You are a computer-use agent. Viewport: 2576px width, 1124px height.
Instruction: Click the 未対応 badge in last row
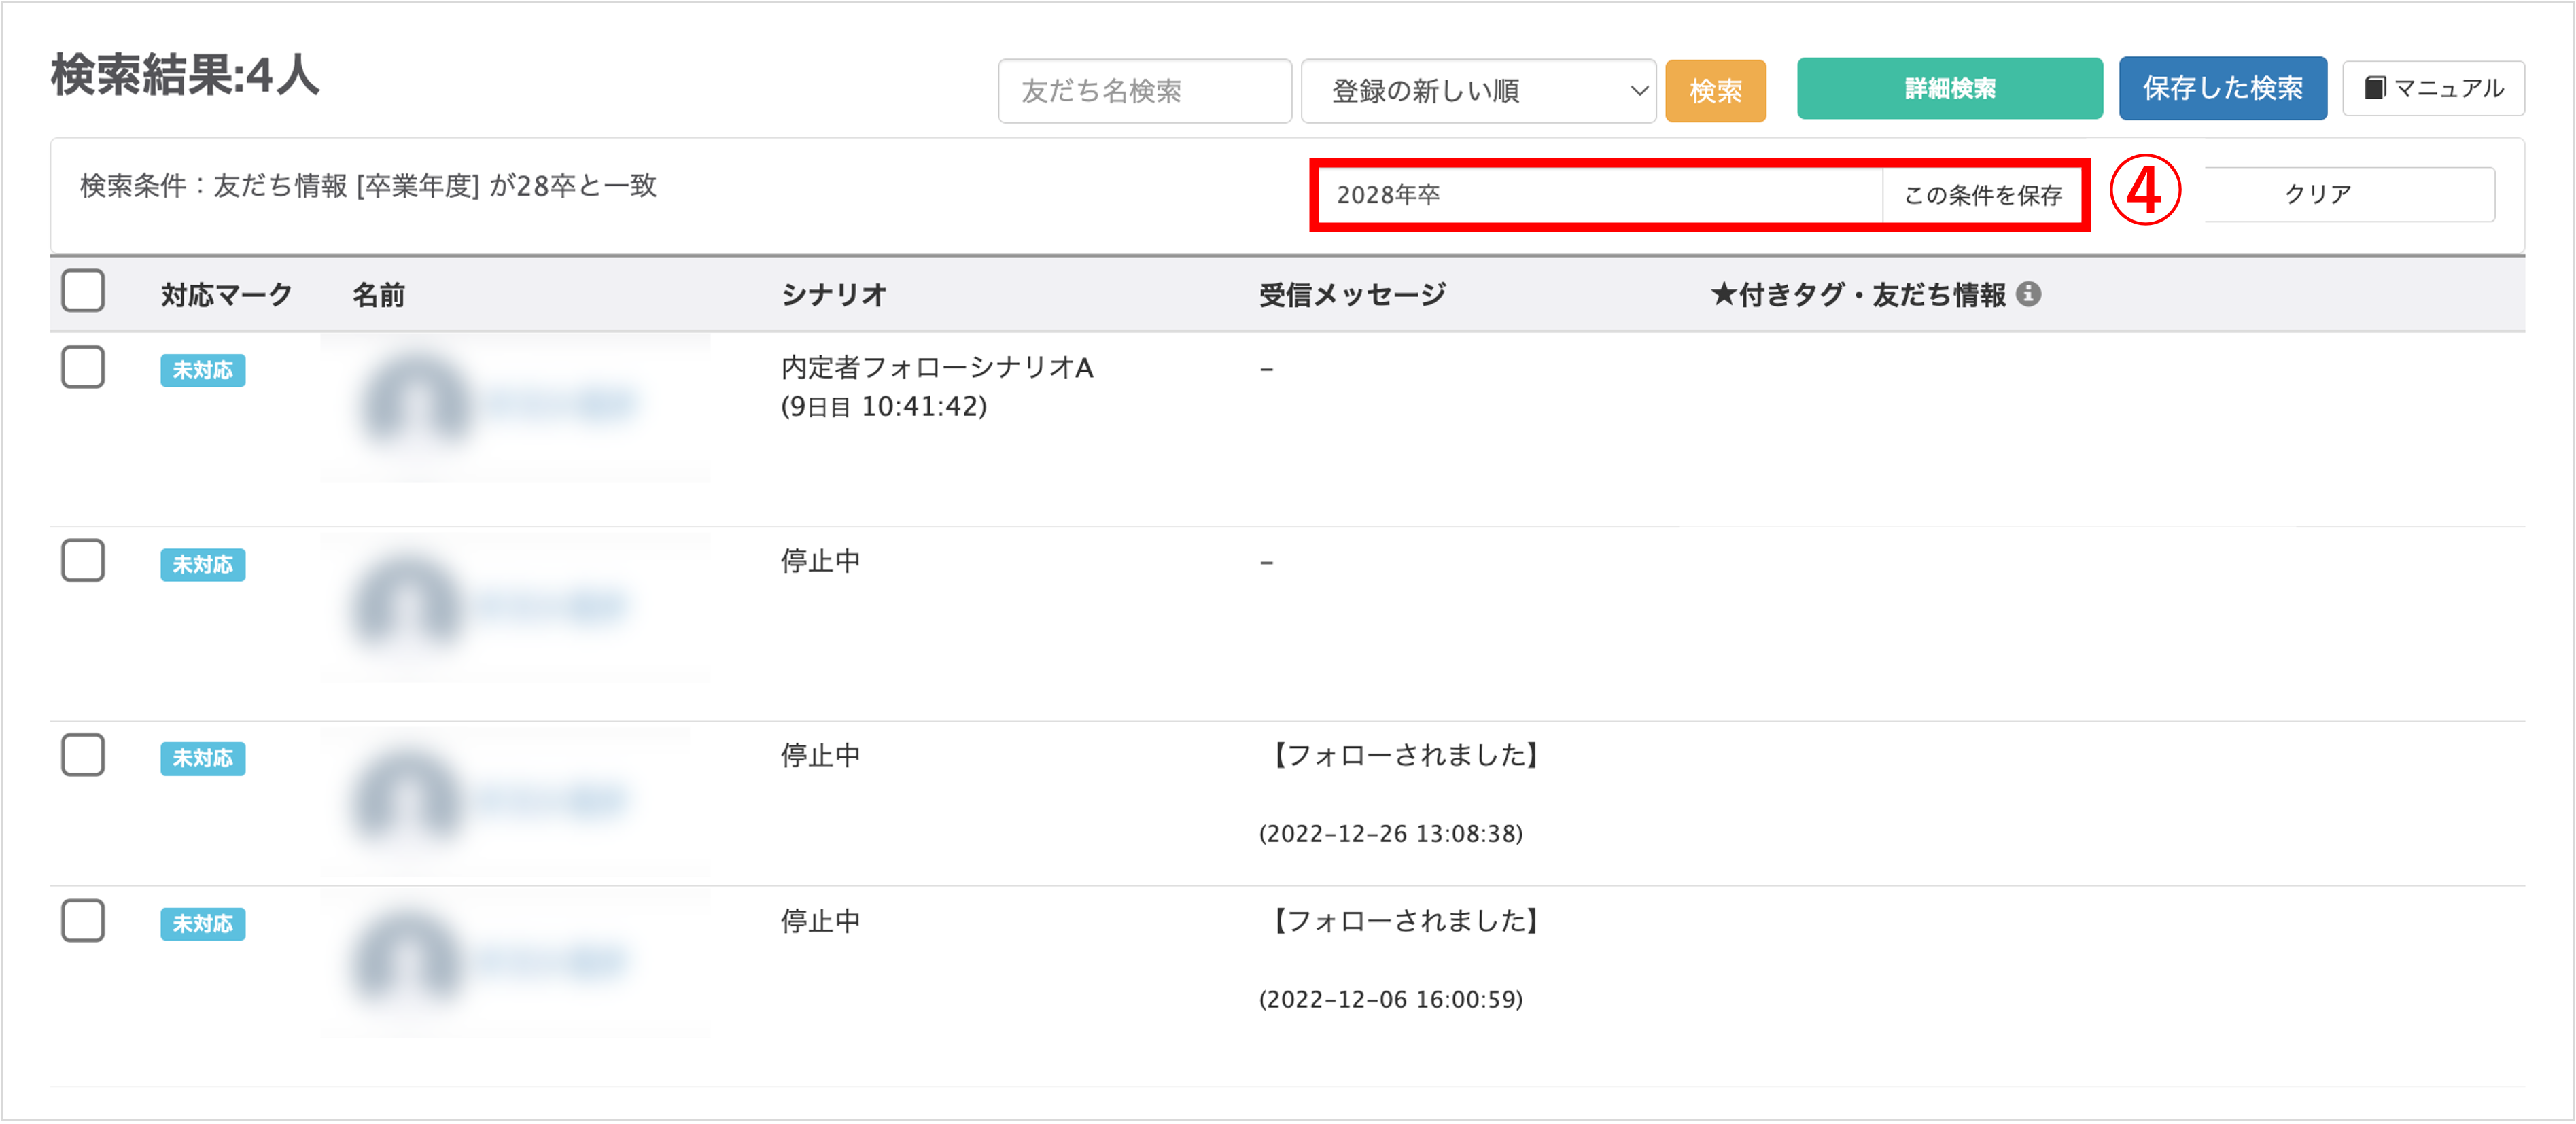pyautogui.click(x=202, y=923)
